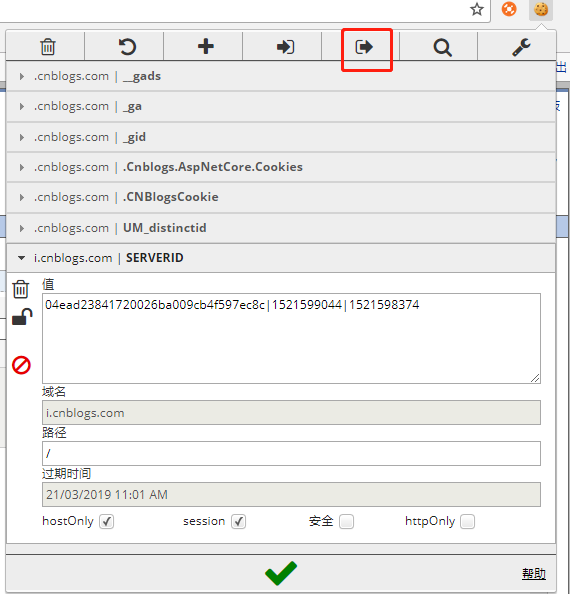Collapse the SERVERID cookie entry
This screenshot has height=594, width=570.
pos(281,258)
